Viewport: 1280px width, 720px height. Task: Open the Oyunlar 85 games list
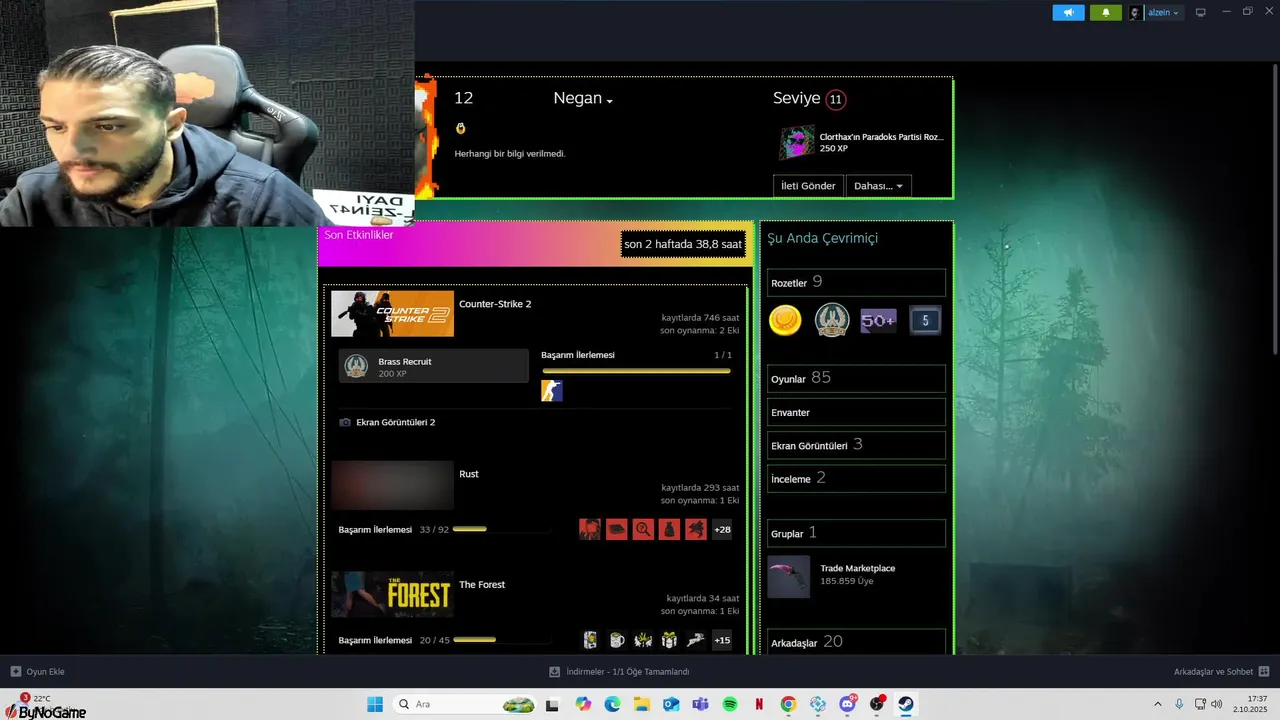[856, 378]
